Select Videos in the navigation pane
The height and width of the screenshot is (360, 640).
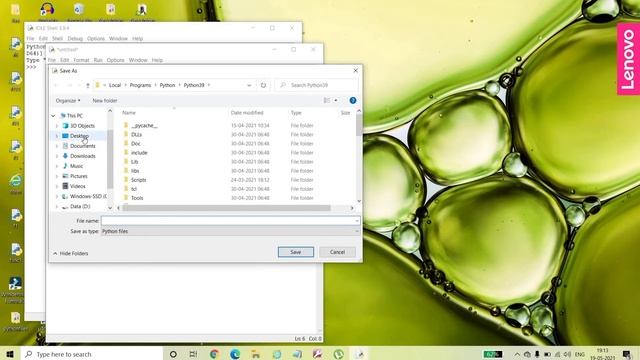coord(78,186)
